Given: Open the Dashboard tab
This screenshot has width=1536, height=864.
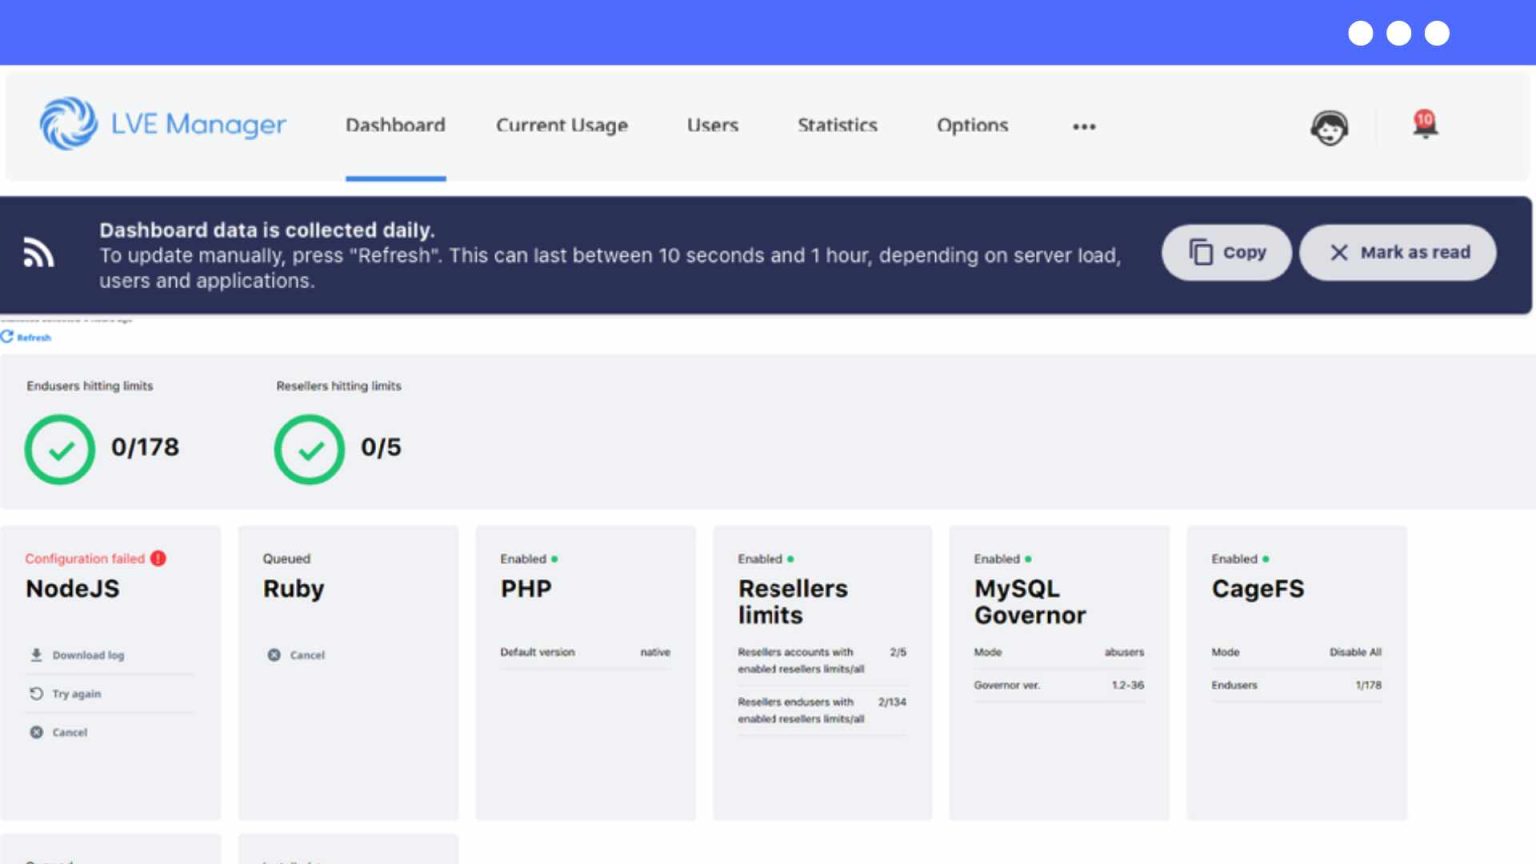Looking at the screenshot, I should pos(395,125).
